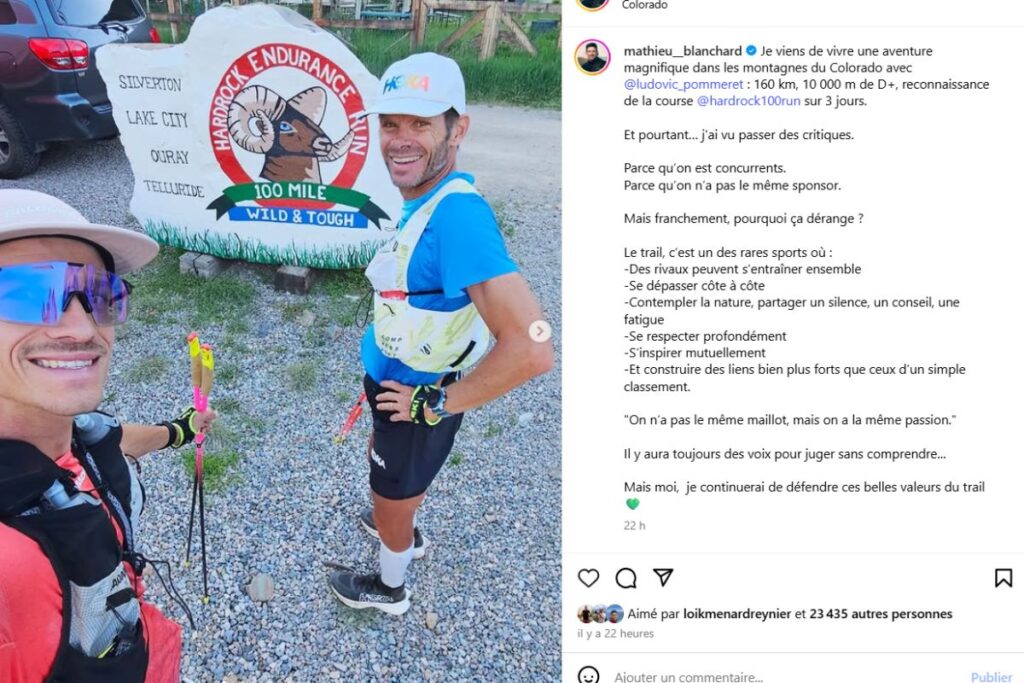The height and width of the screenshot is (683, 1024).
Task: Click the Publier button
Action: coord(991,677)
